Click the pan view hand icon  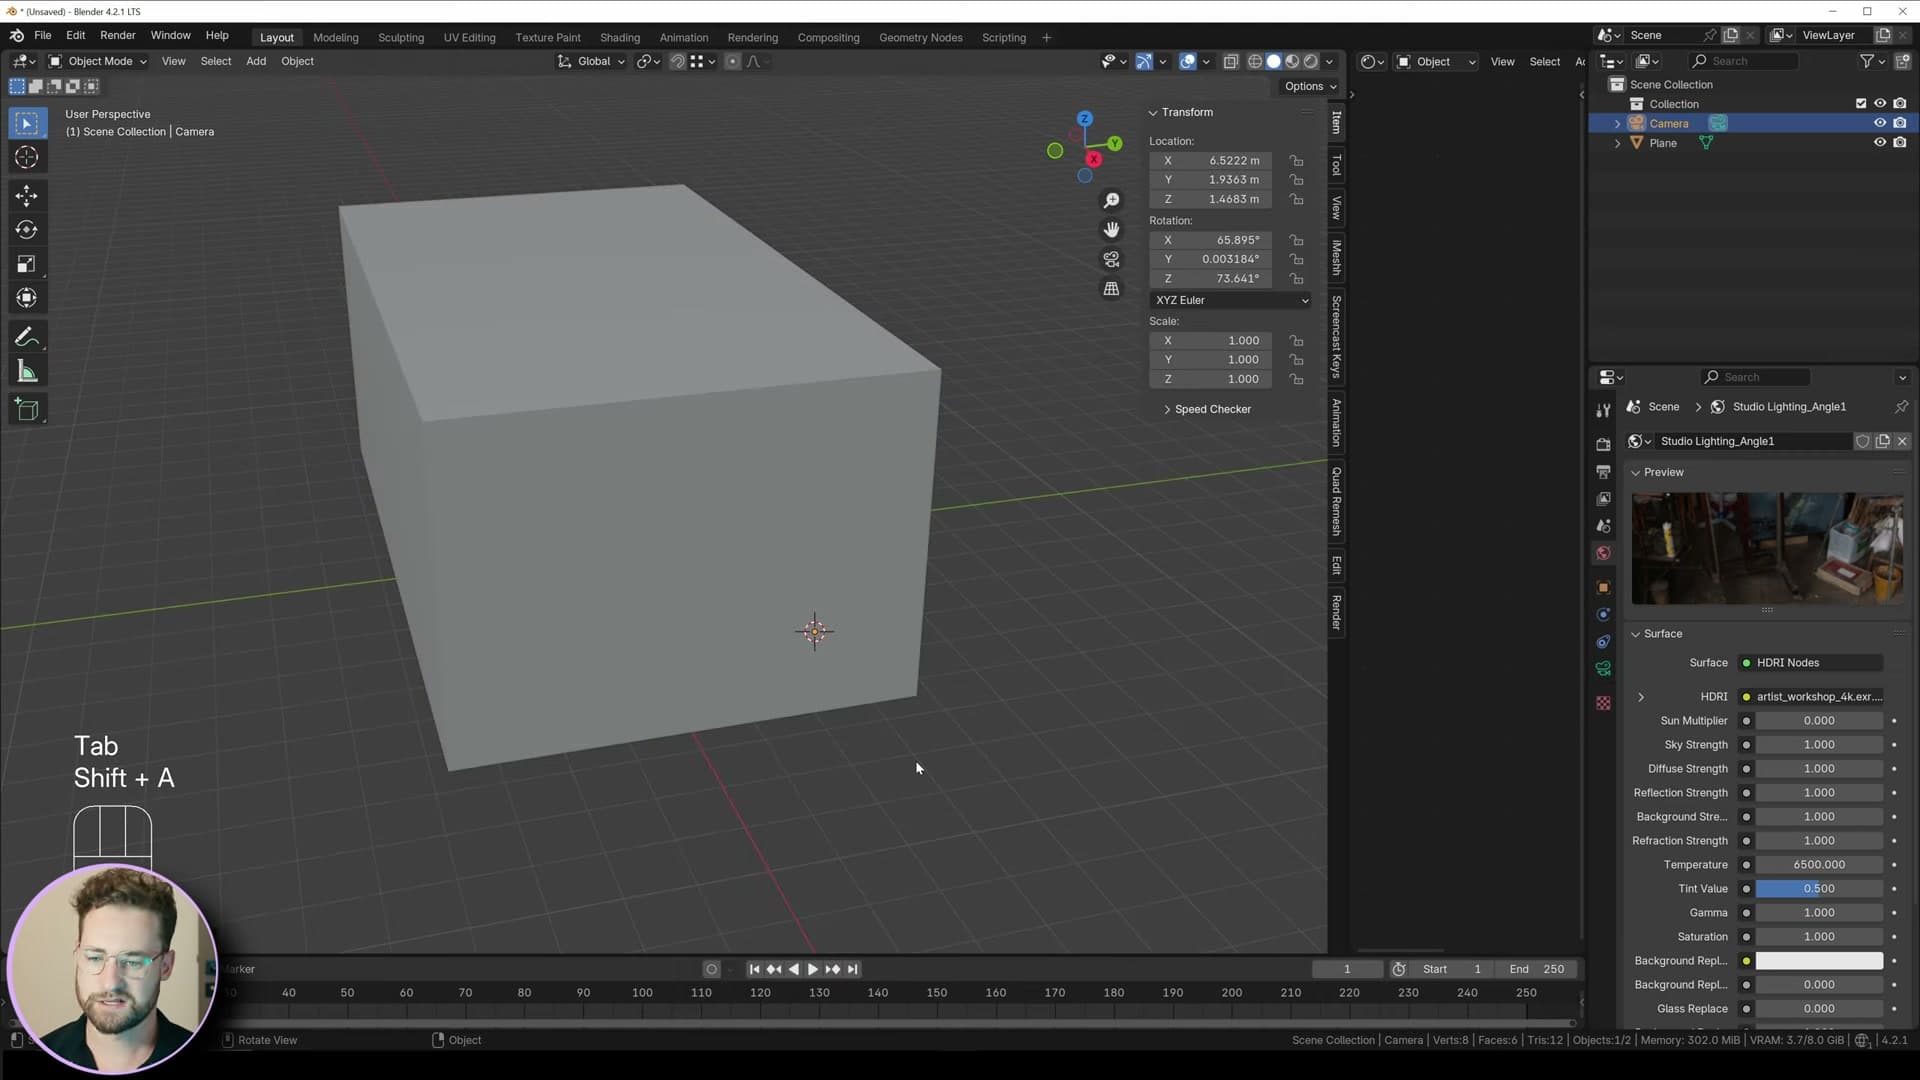(1111, 230)
